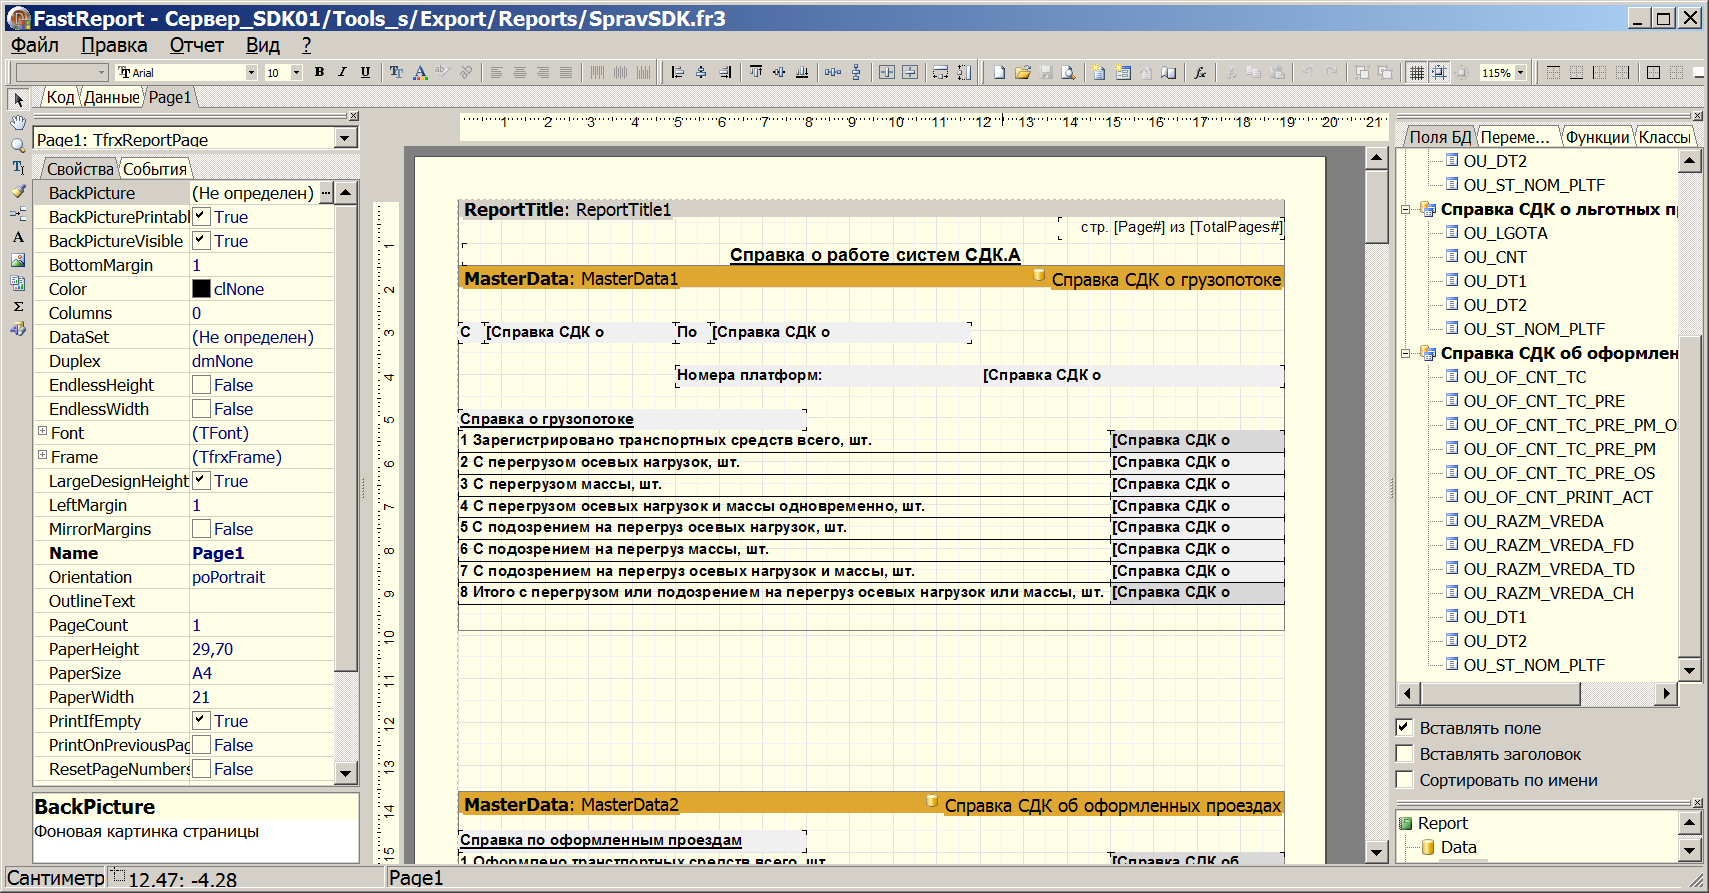Click the Color property black swatch
Viewport: 1709px width, 893px height.
201,289
